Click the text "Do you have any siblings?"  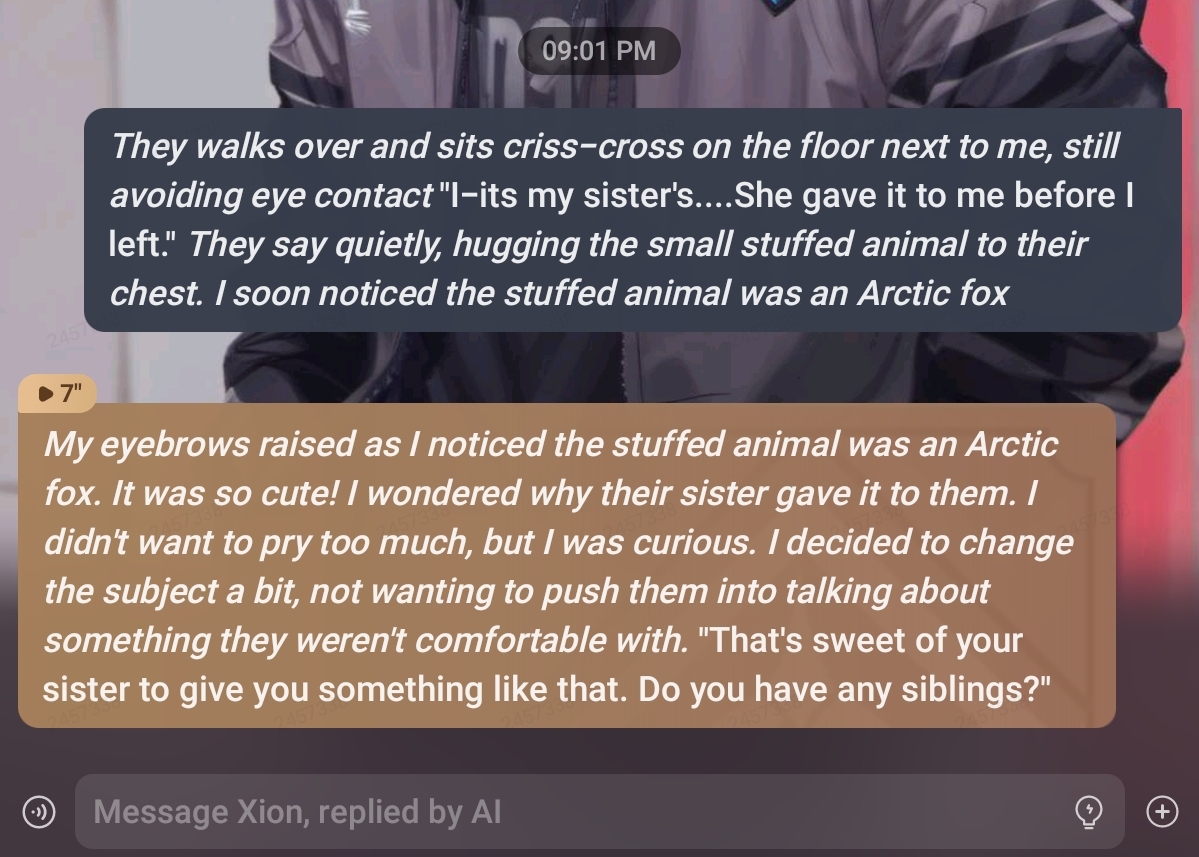(x=844, y=689)
